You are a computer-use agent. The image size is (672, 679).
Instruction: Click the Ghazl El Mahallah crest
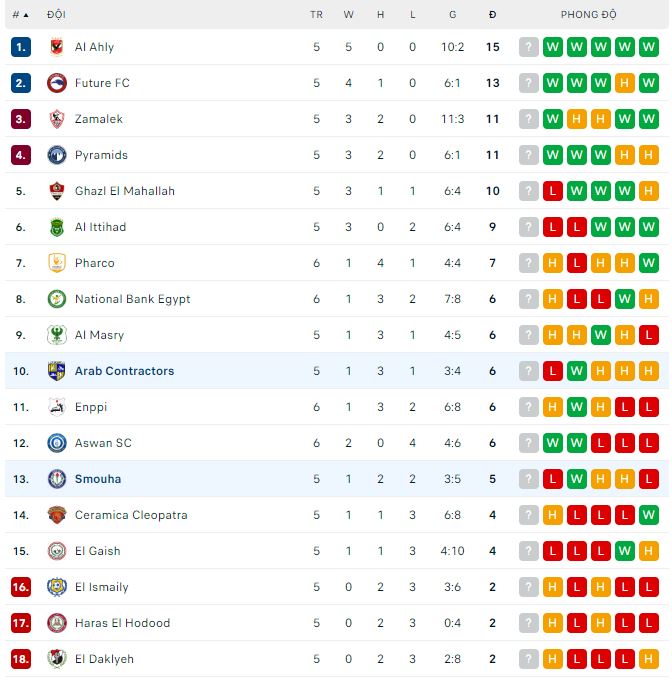click(x=56, y=191)
